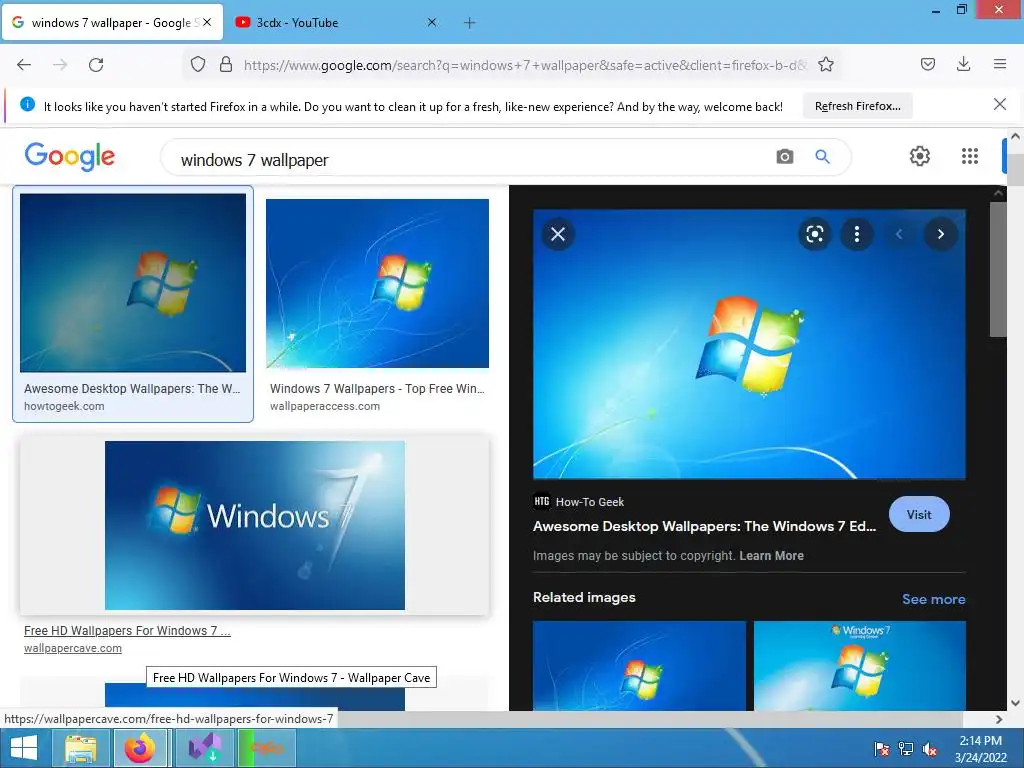Image resolution: width=1024 pixels, height=768 pixels.
Task: Click the page scrollbar up arrow
Action: [x=1015, y=136]
